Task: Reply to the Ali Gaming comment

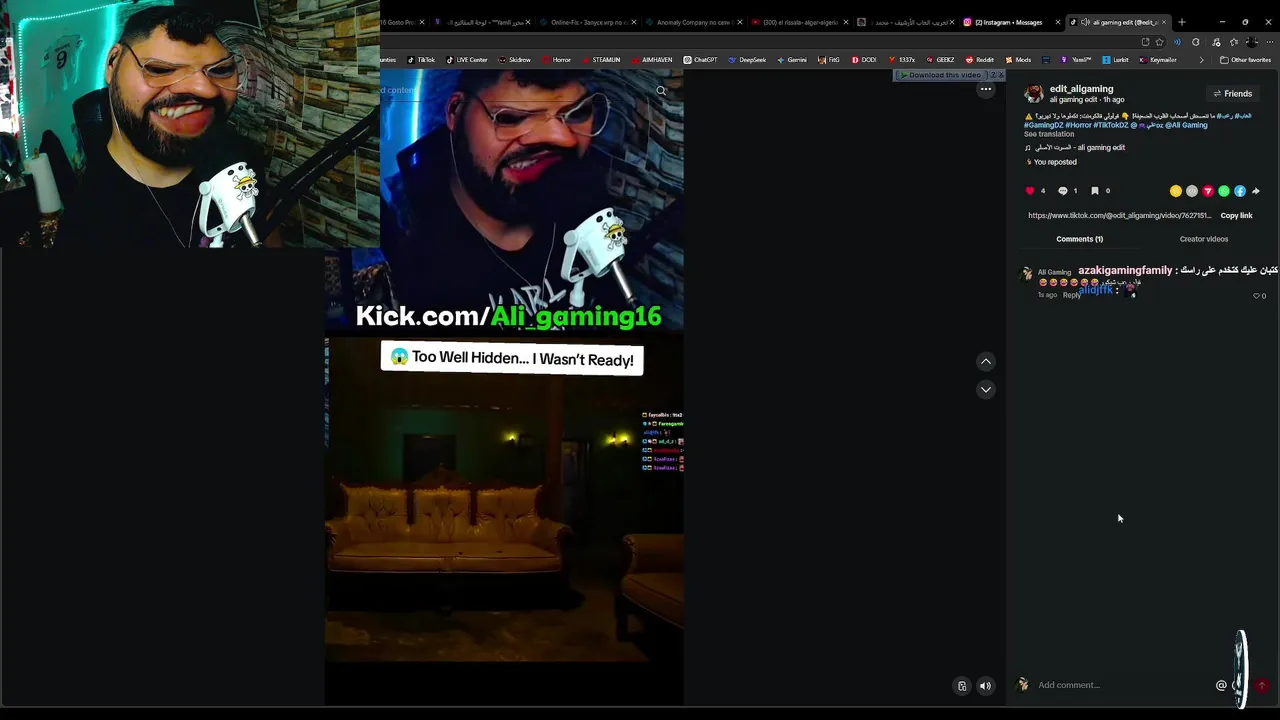Action: [1071, 295]
